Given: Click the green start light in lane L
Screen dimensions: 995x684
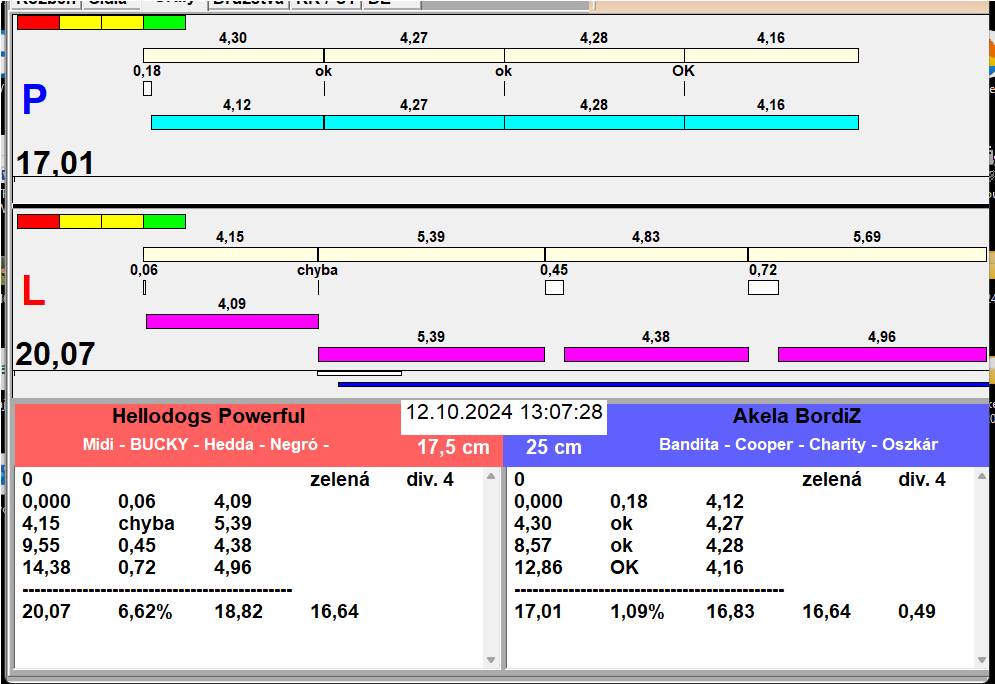Looking at the screenshot, I should [x=164, y=221].
